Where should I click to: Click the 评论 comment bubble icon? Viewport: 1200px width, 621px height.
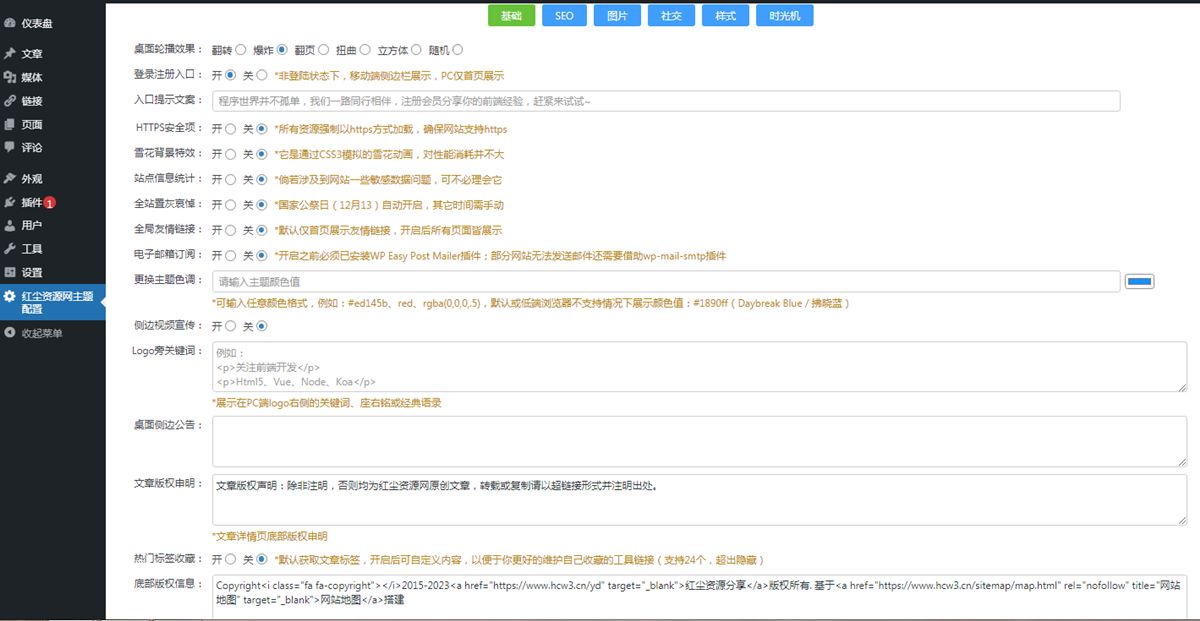coord(10,147)
